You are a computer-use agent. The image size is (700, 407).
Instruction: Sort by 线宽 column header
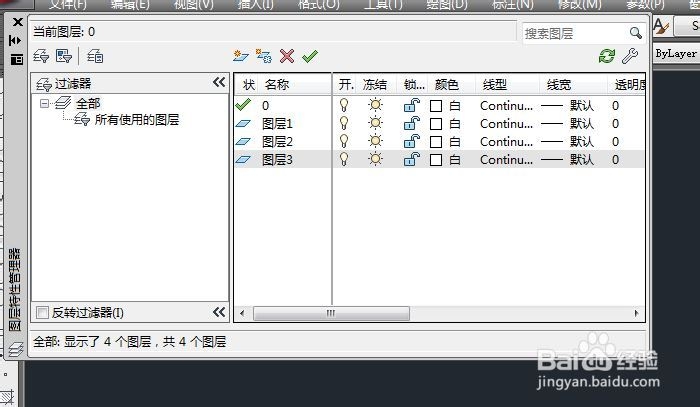[573, 84]
